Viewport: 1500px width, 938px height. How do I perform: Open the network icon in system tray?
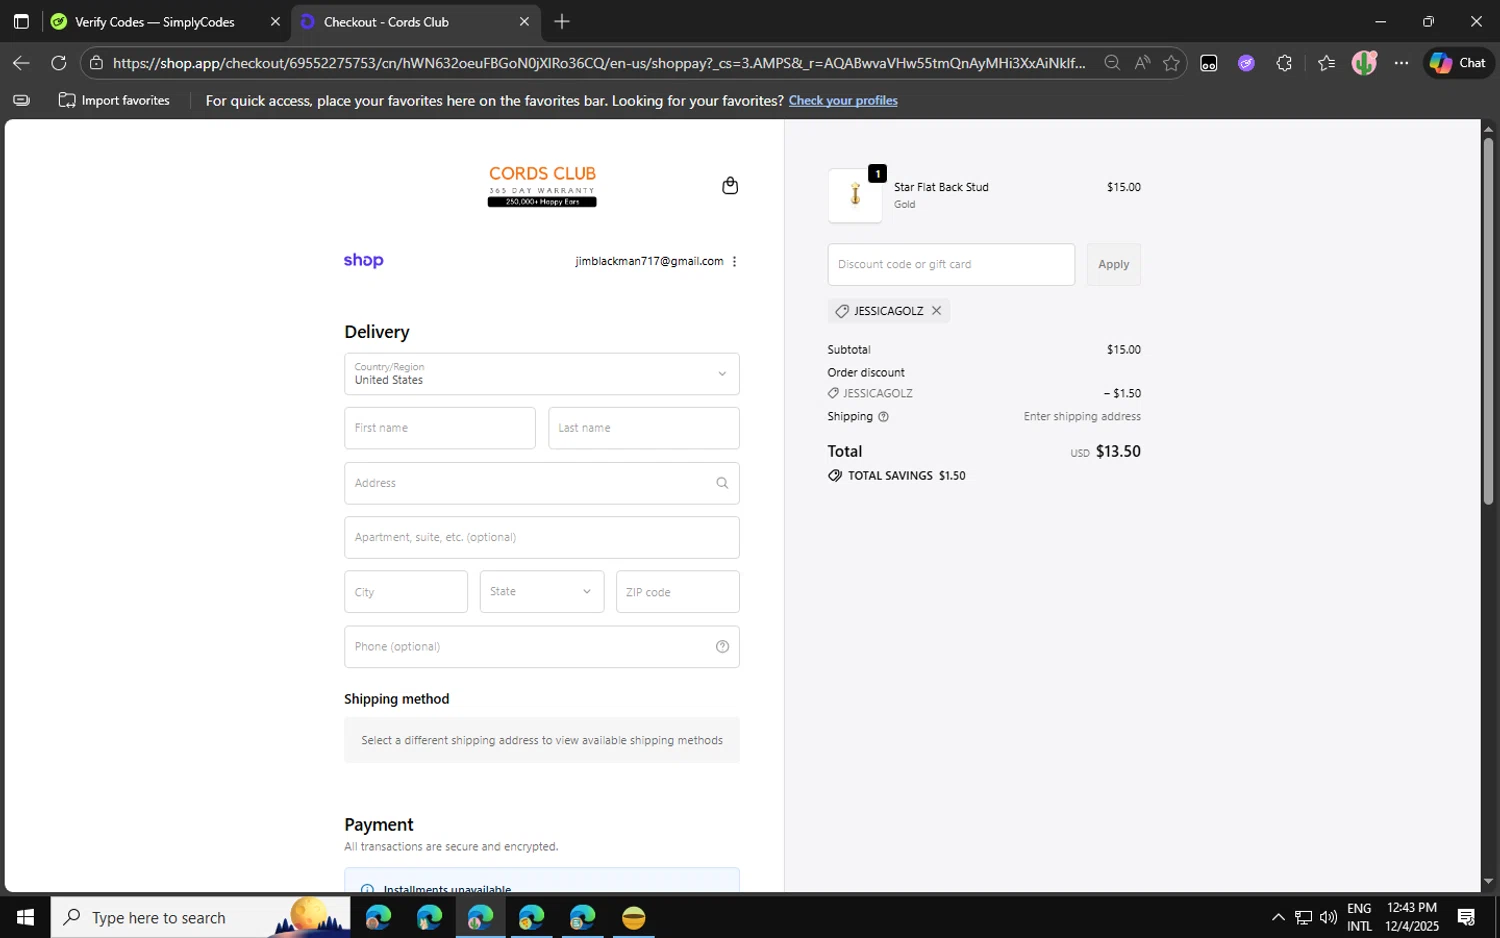[x=1303, y=917]
